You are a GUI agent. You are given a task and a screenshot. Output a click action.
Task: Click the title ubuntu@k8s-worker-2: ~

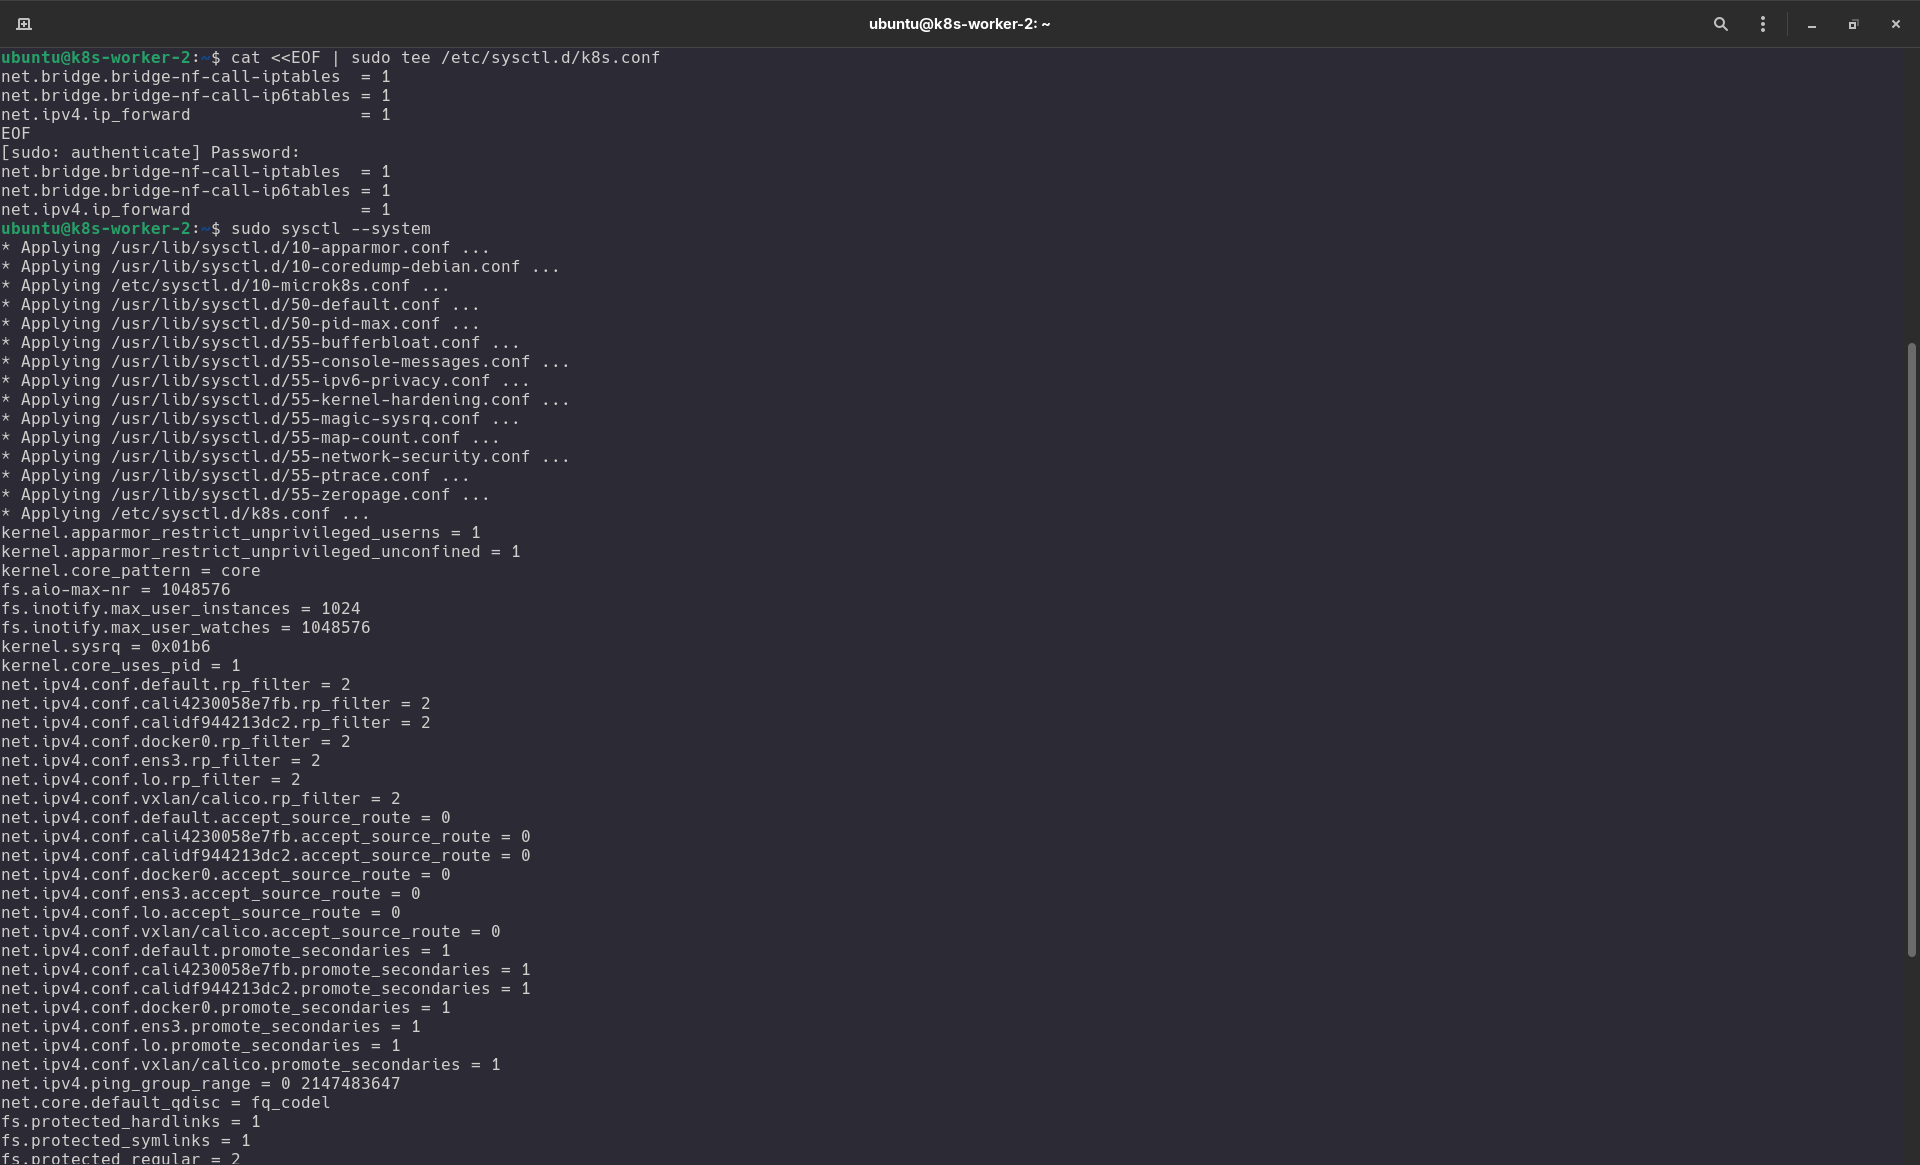(x=958, y=23)
